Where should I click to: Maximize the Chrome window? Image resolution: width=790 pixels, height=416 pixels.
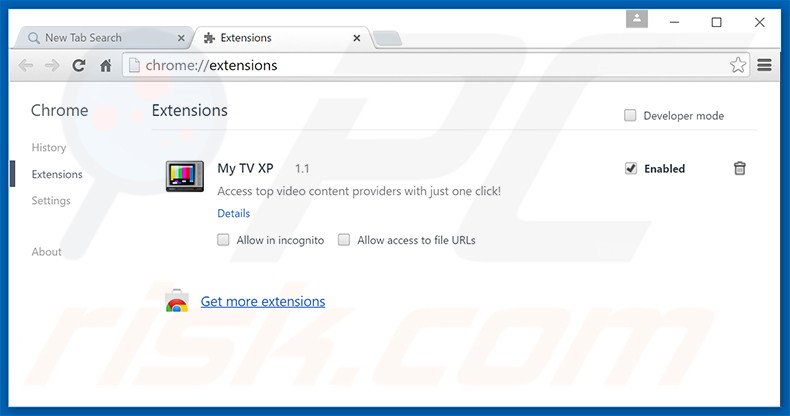(x=716, y=22)
